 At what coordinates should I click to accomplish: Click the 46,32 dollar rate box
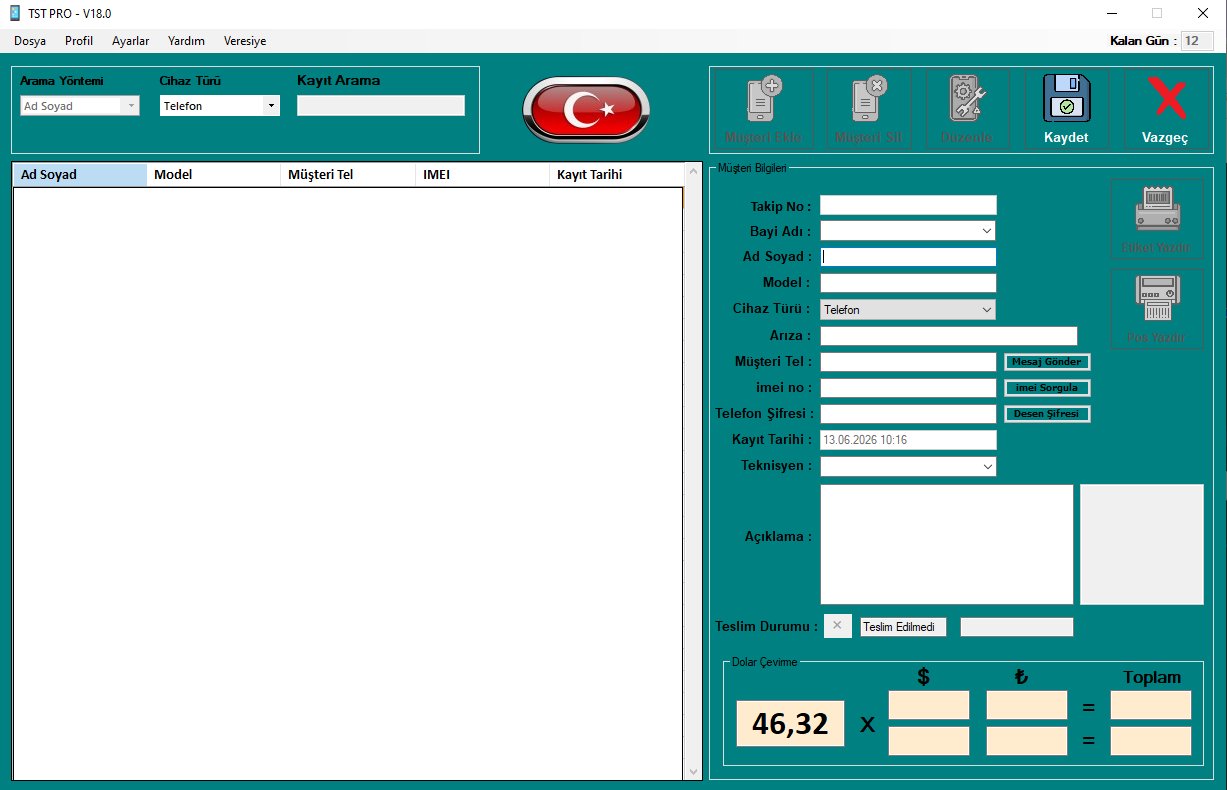790,723
